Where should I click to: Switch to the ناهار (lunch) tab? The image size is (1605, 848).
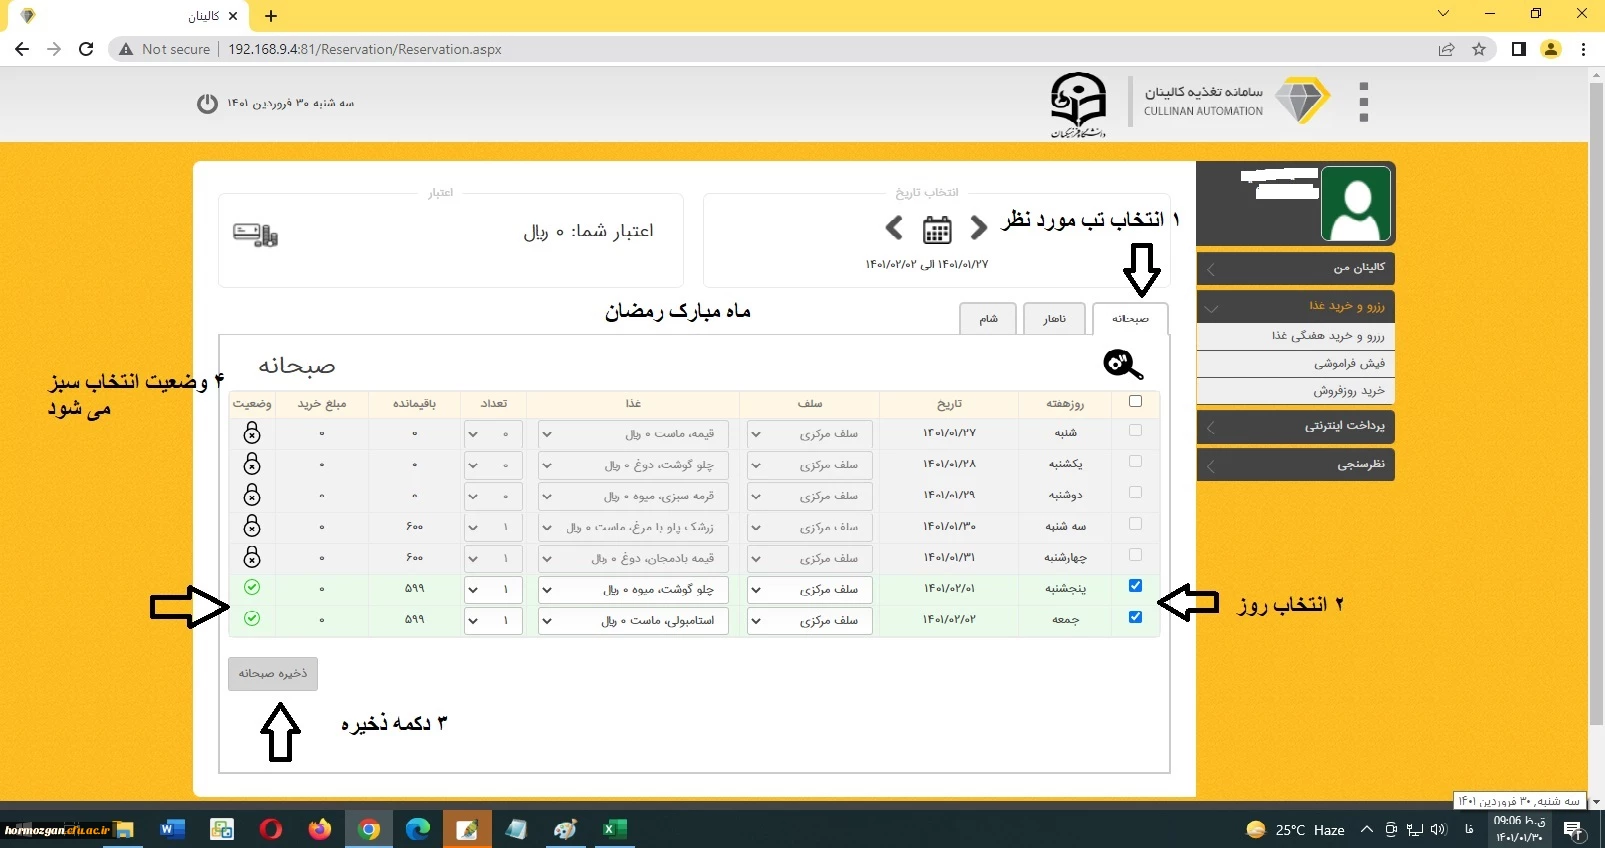click(x=1054, y=319)
